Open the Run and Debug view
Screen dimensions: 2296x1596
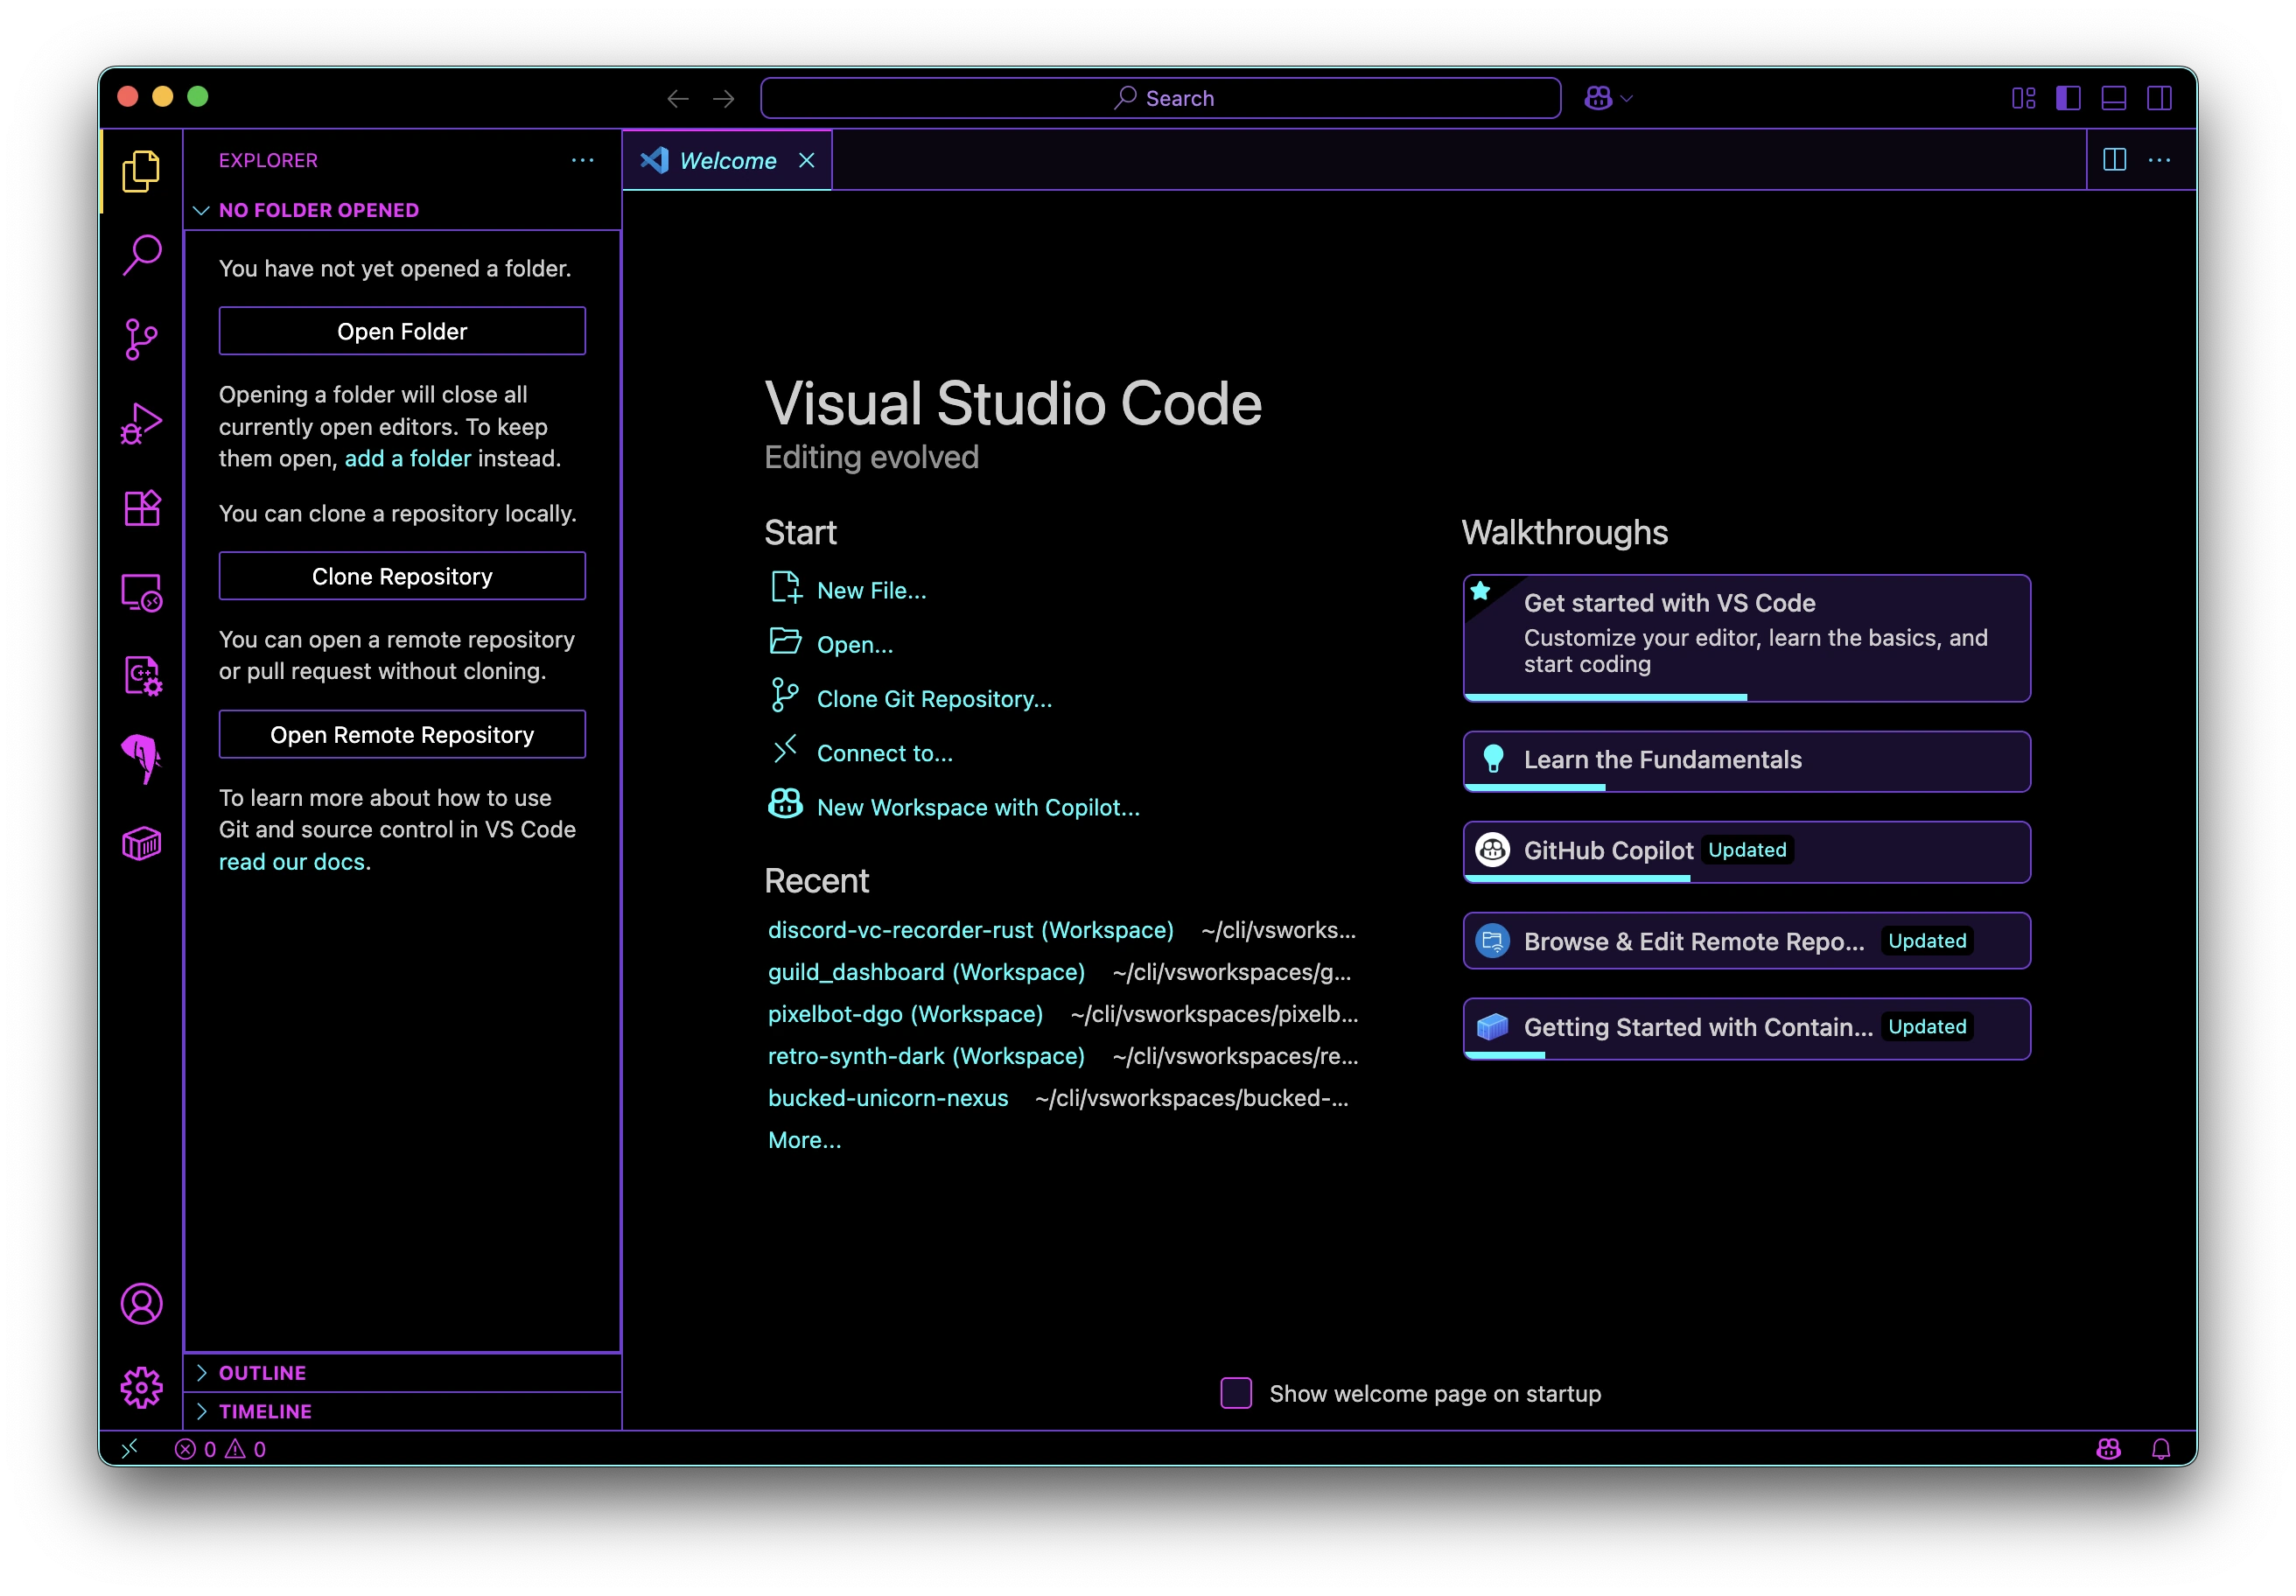pos(141,423)
